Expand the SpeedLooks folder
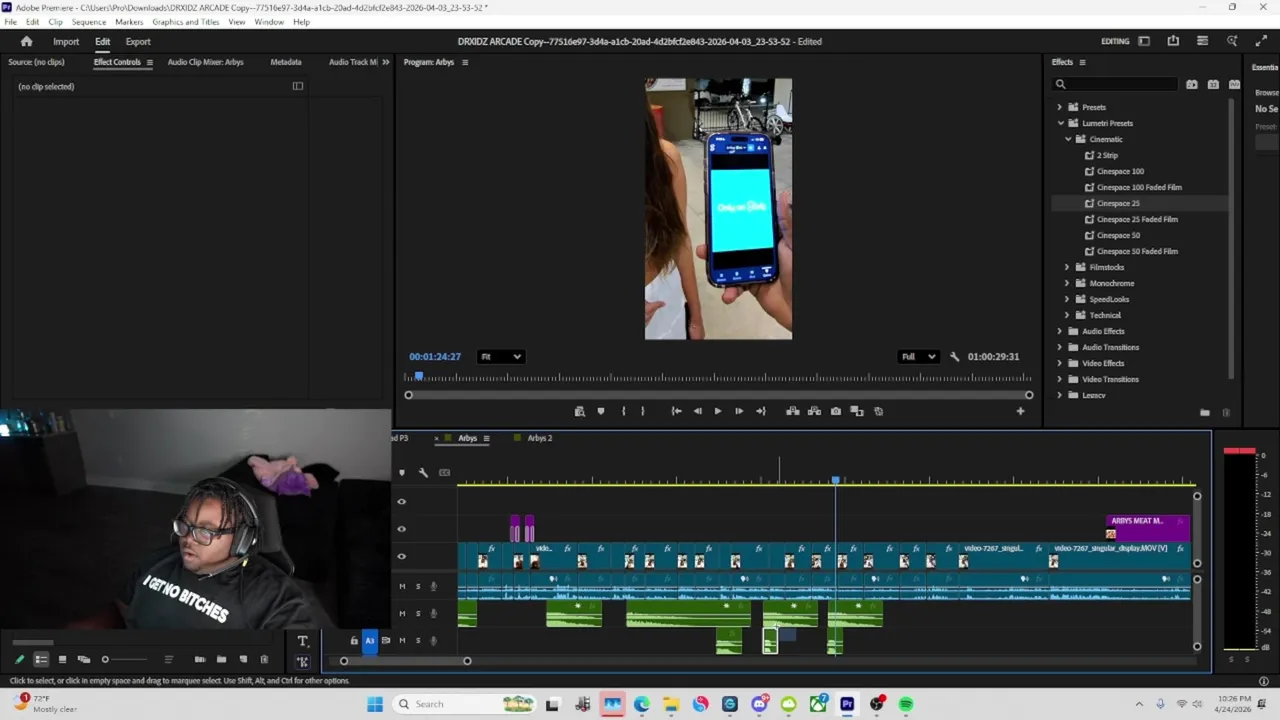The width and height of the screenshot is (1280, 720). [x=1067, y=299]
